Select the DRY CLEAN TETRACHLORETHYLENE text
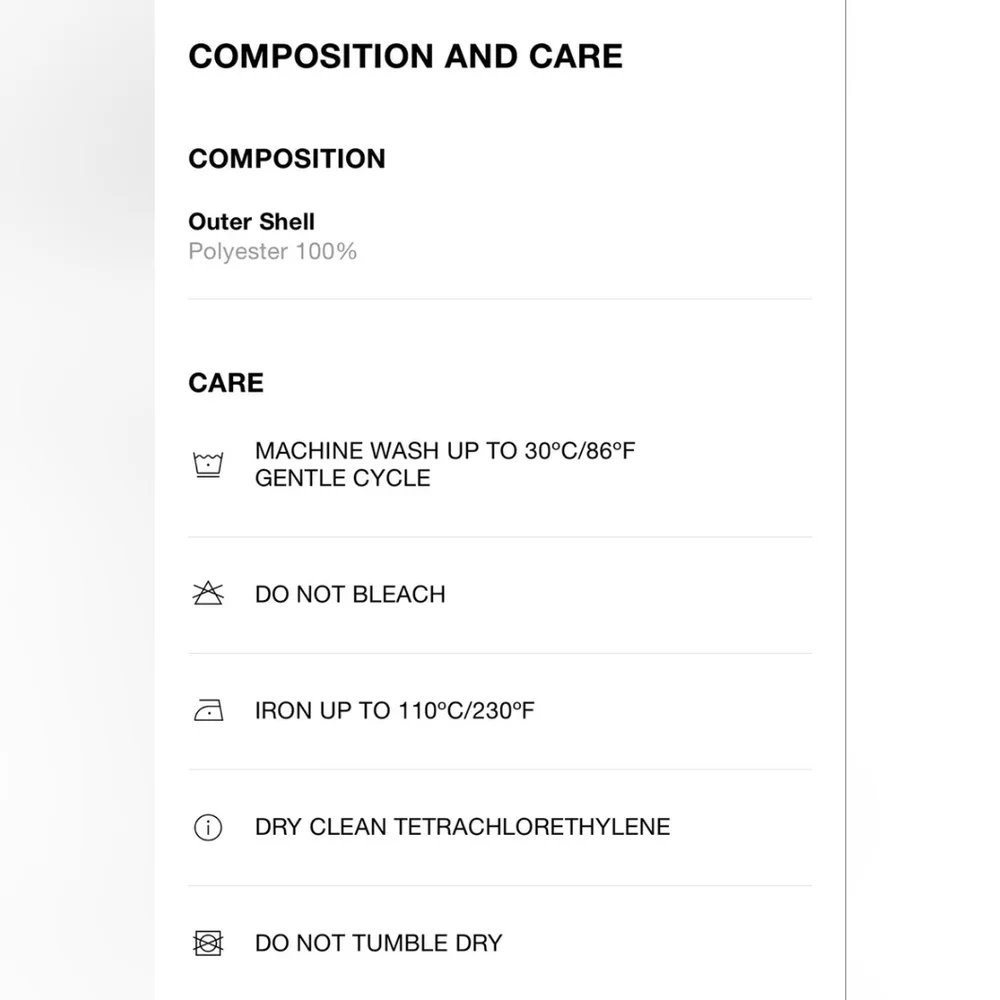This screenshot has width=1000, height=1000. point(462,827)
